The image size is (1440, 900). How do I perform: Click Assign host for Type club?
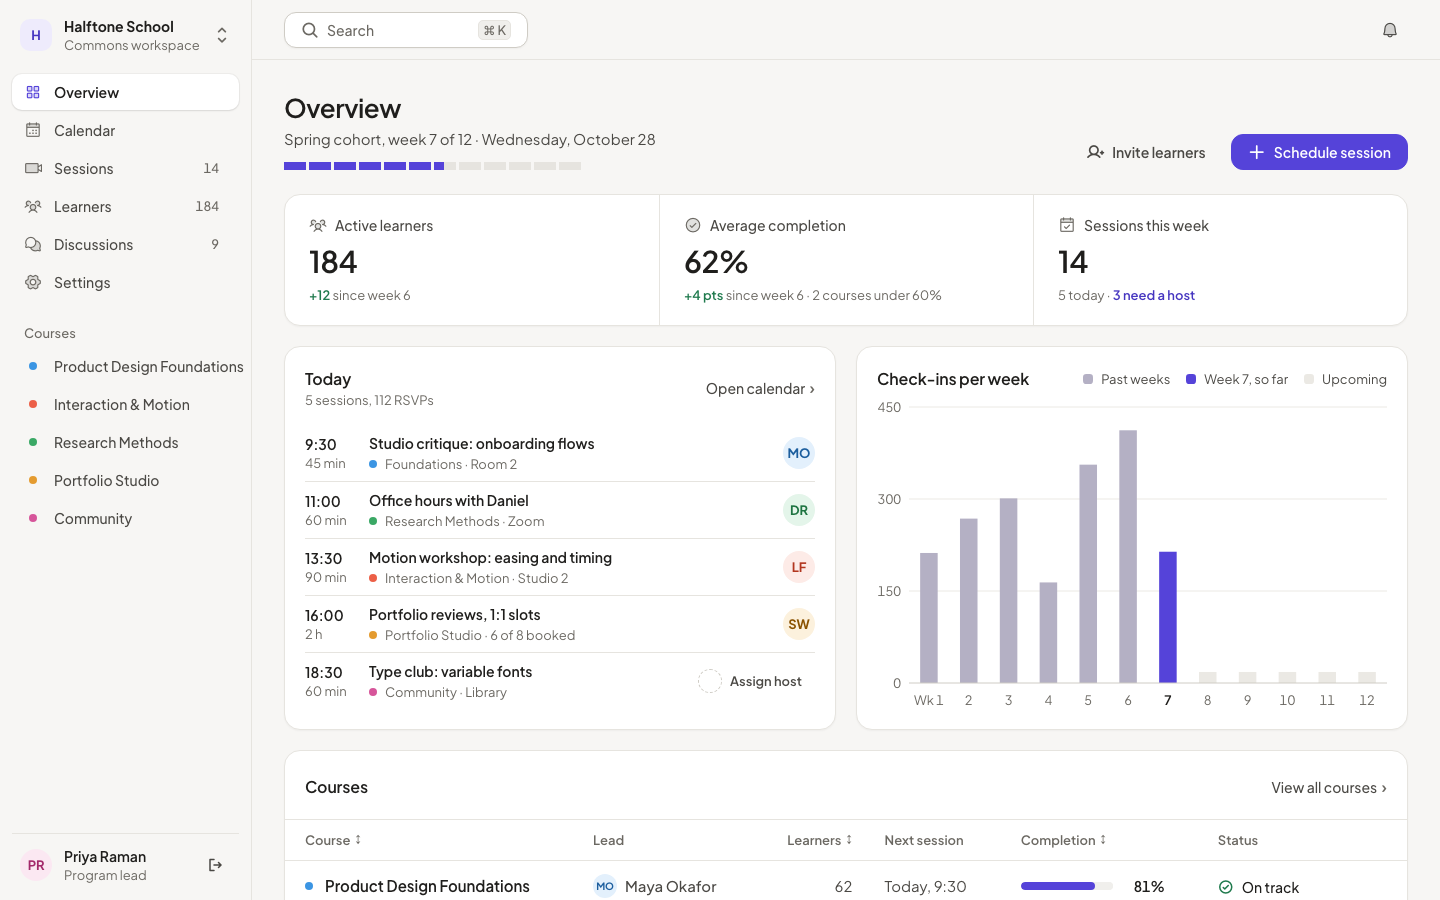coord(765,681)
